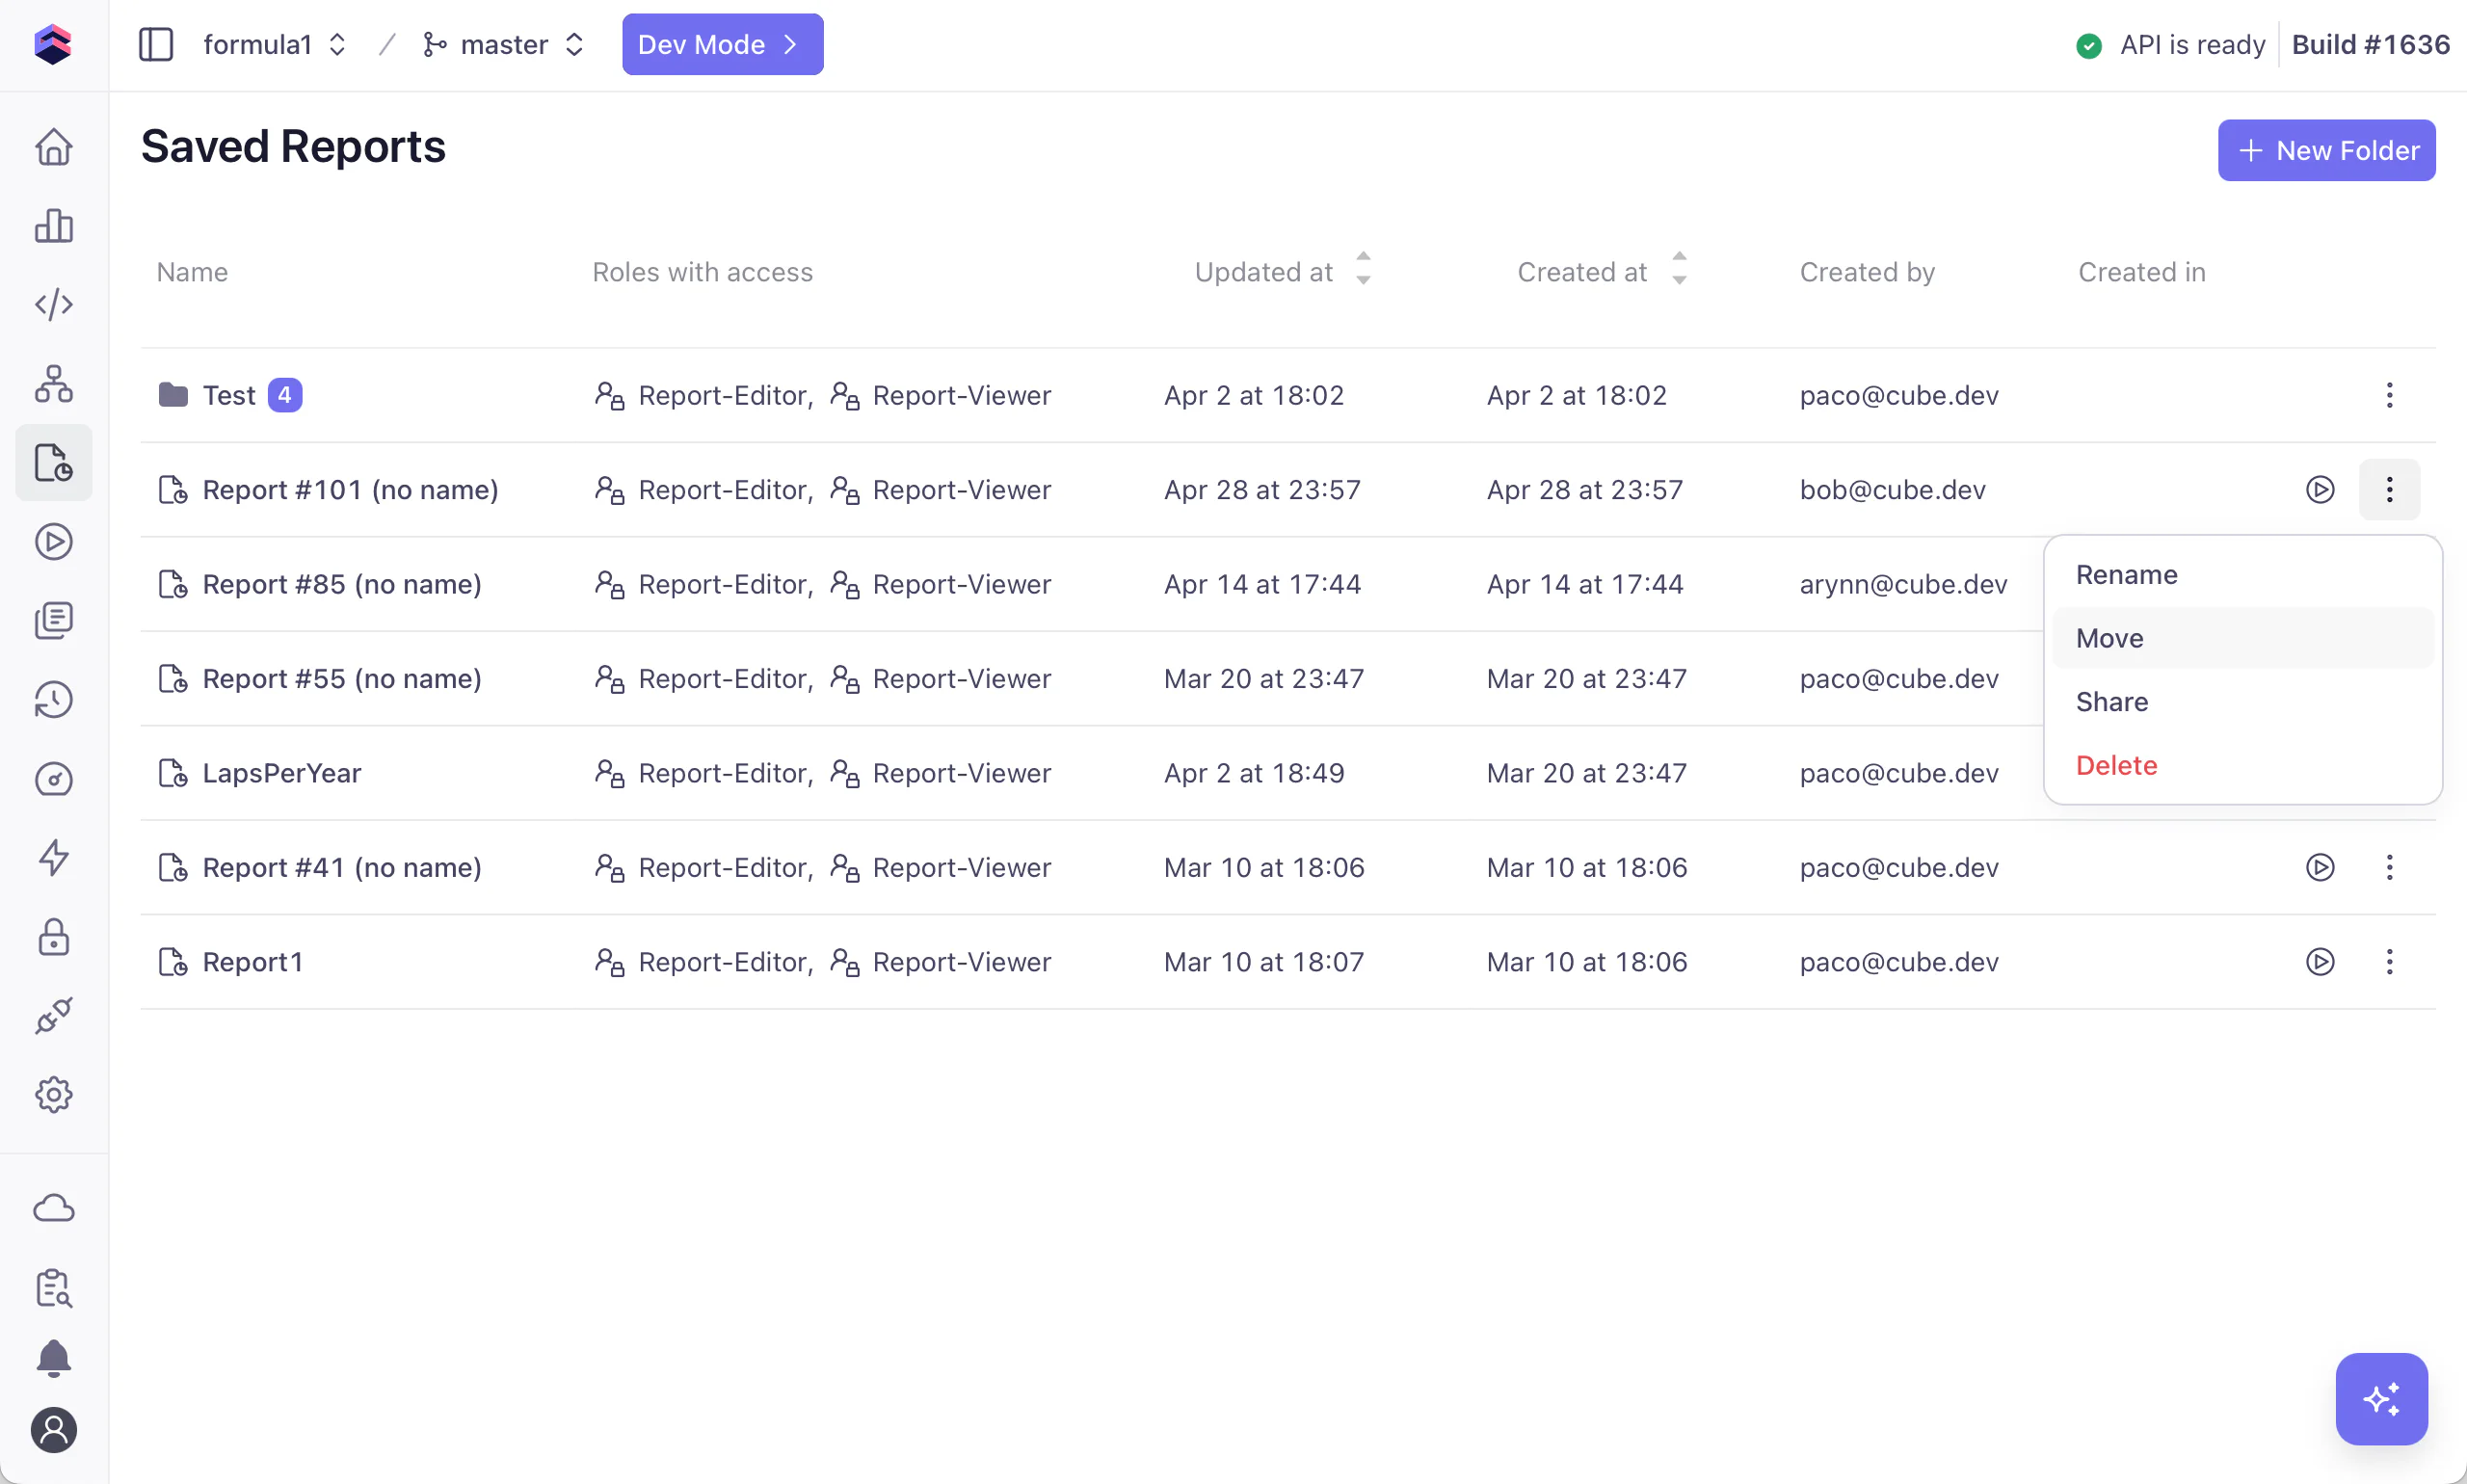Open the history clock sidebar icon

click(54, 699)
